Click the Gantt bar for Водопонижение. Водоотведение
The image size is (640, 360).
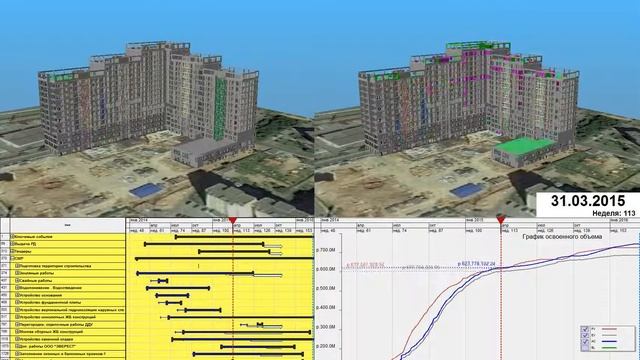point(178,288)
